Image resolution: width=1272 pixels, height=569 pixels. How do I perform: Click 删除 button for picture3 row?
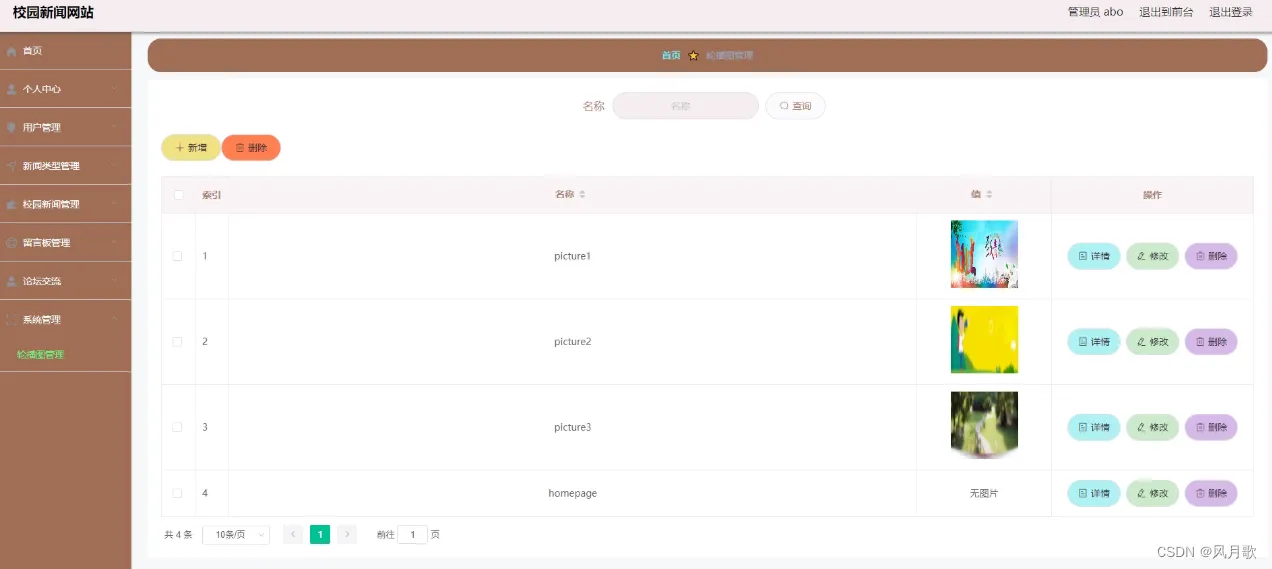pyautogui.click(x=1211, y=427)
